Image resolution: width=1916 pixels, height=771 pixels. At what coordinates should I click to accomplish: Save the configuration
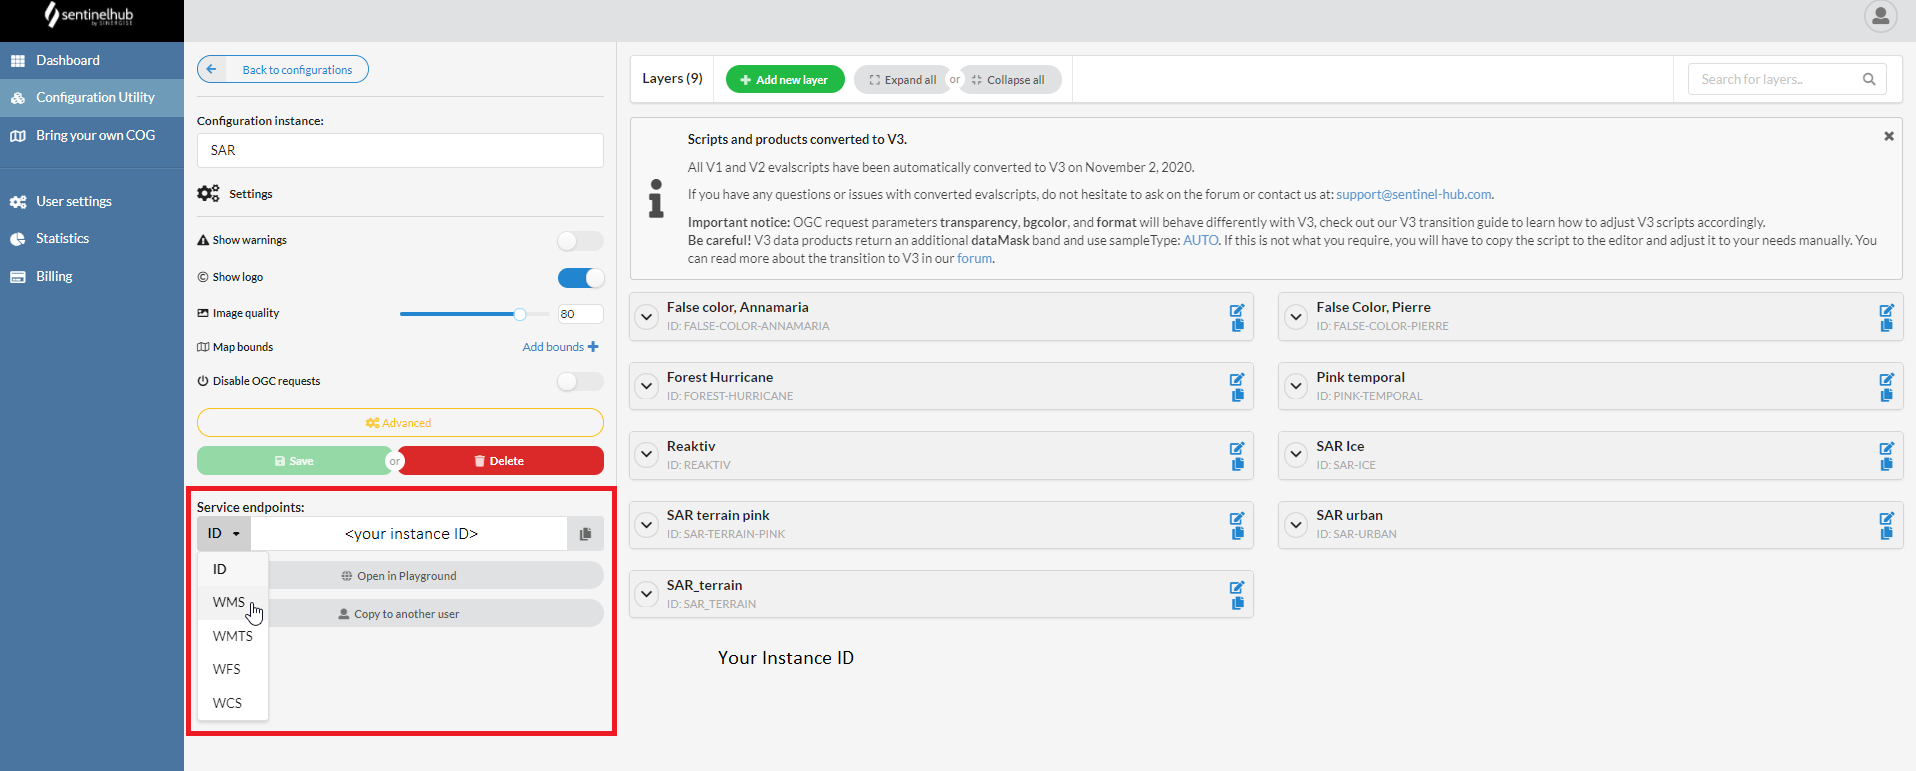click(x=294, y=461)
